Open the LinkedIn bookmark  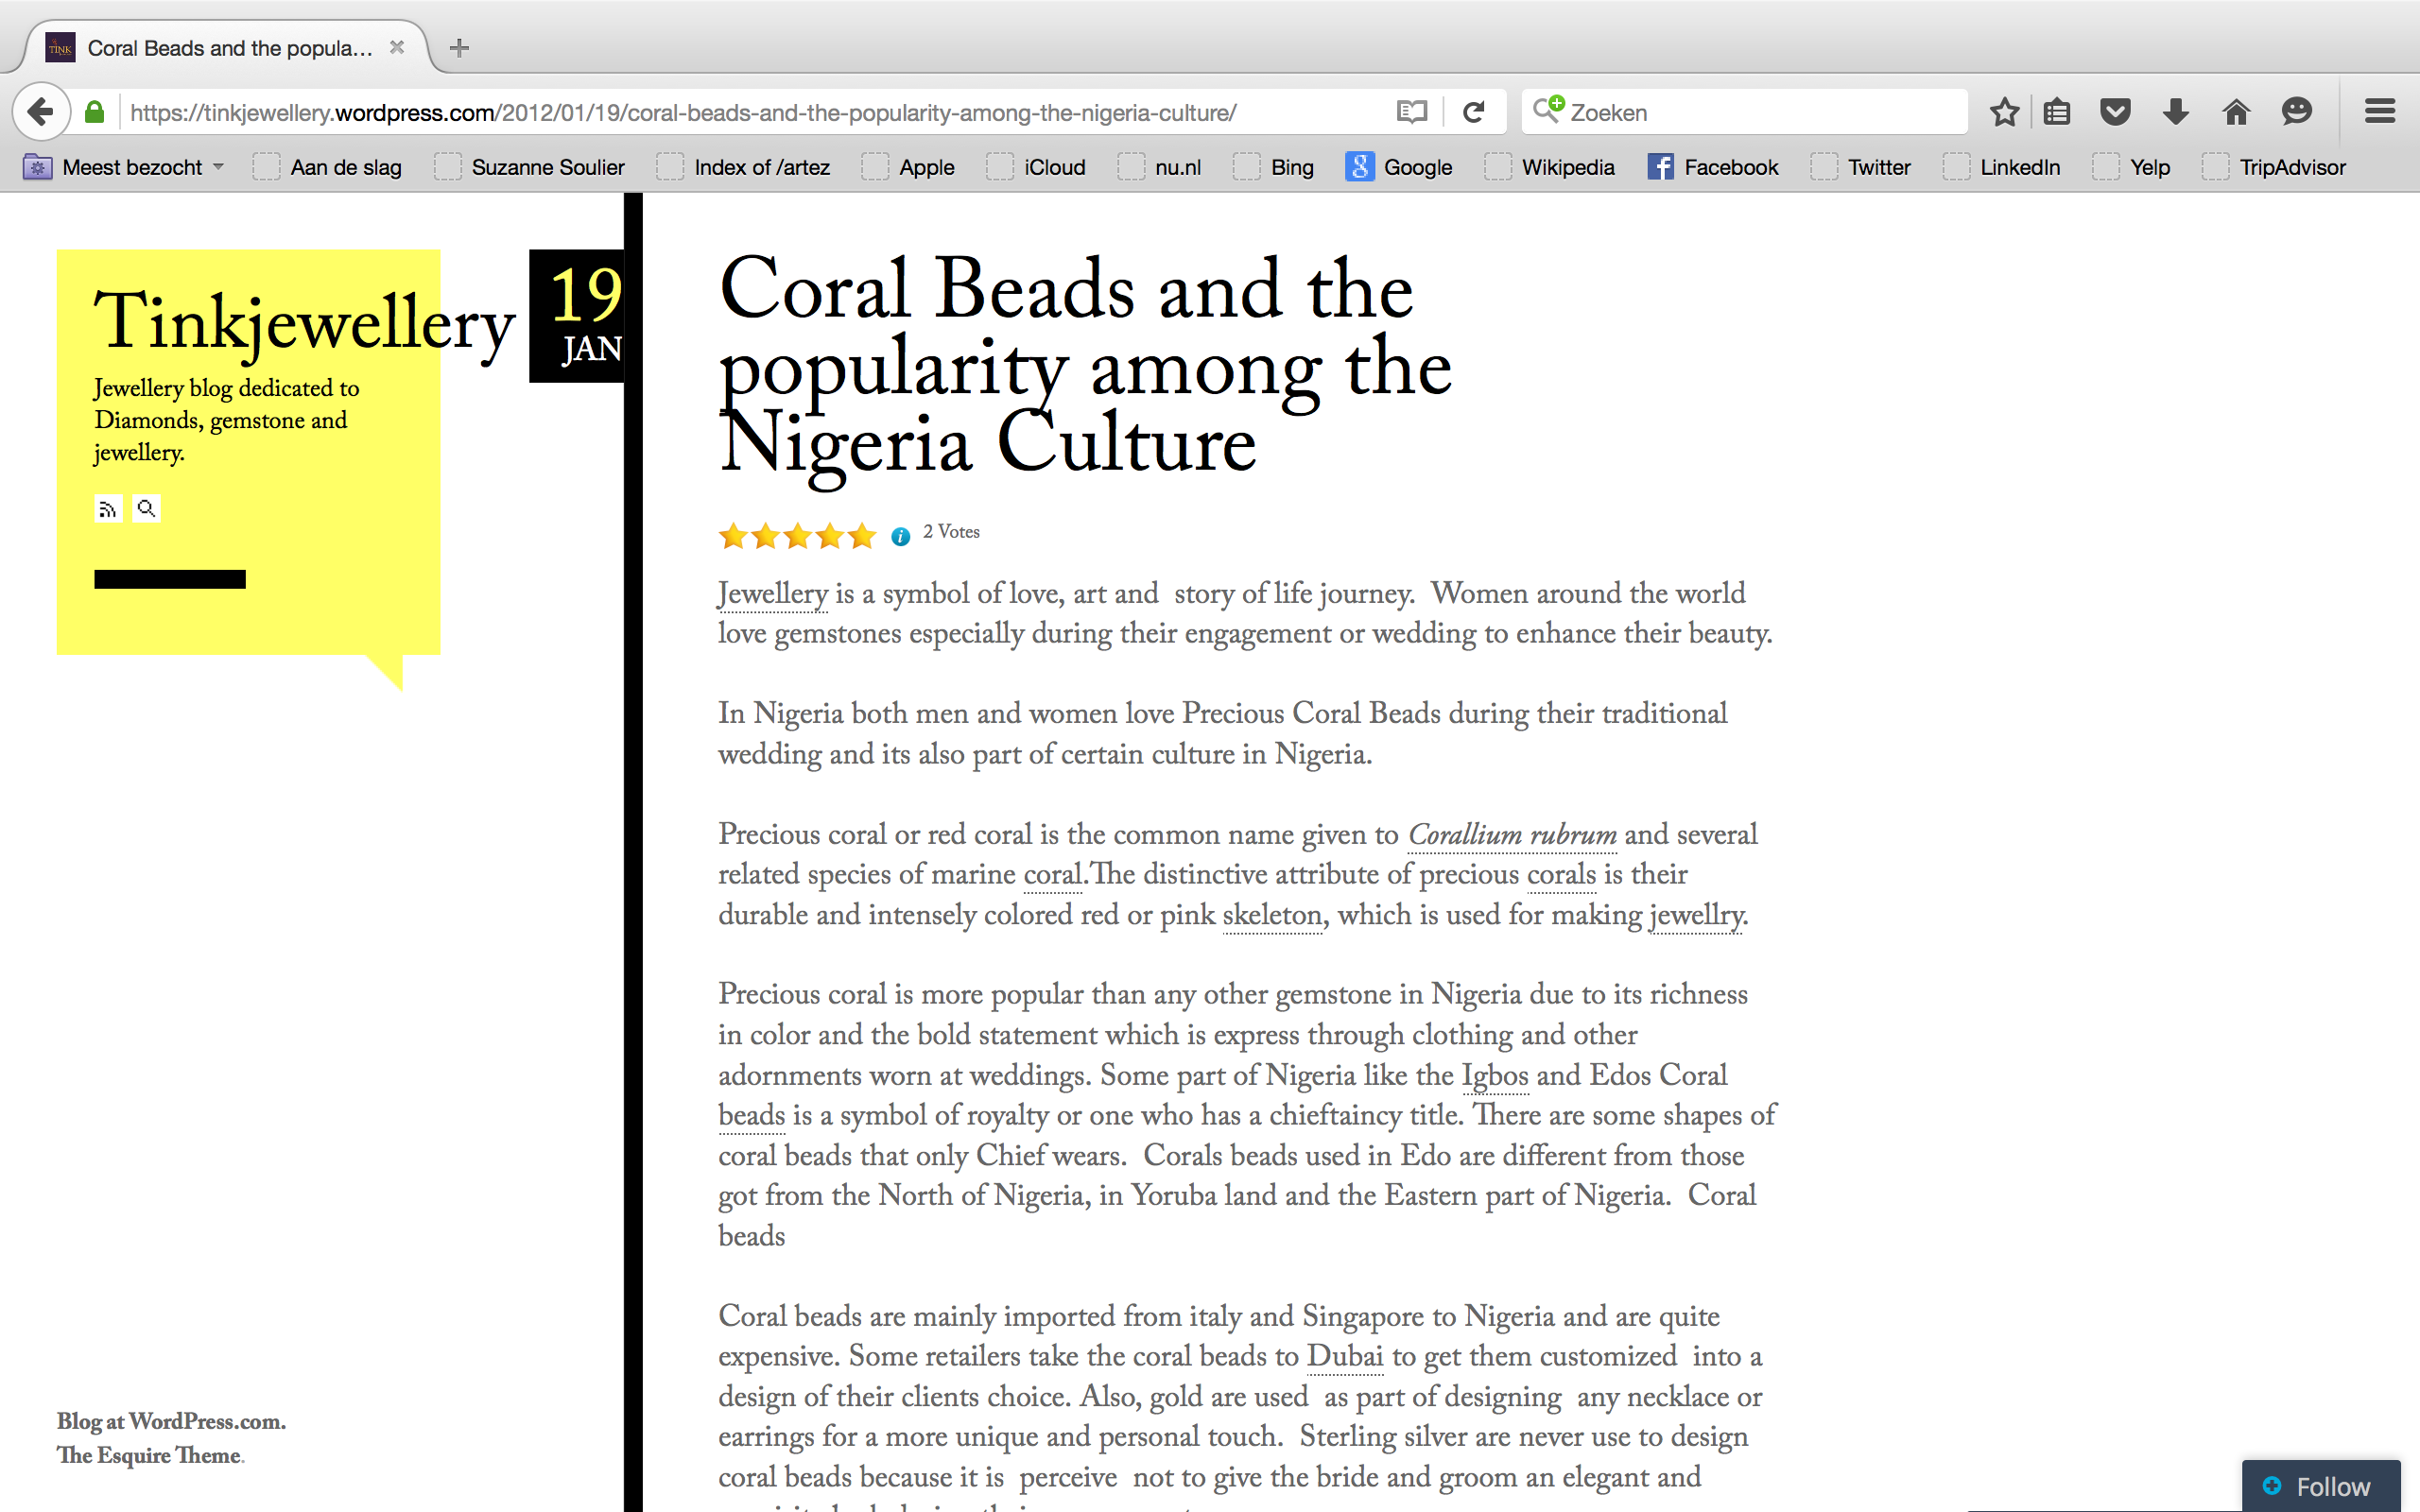click(x=2002, y=167)
